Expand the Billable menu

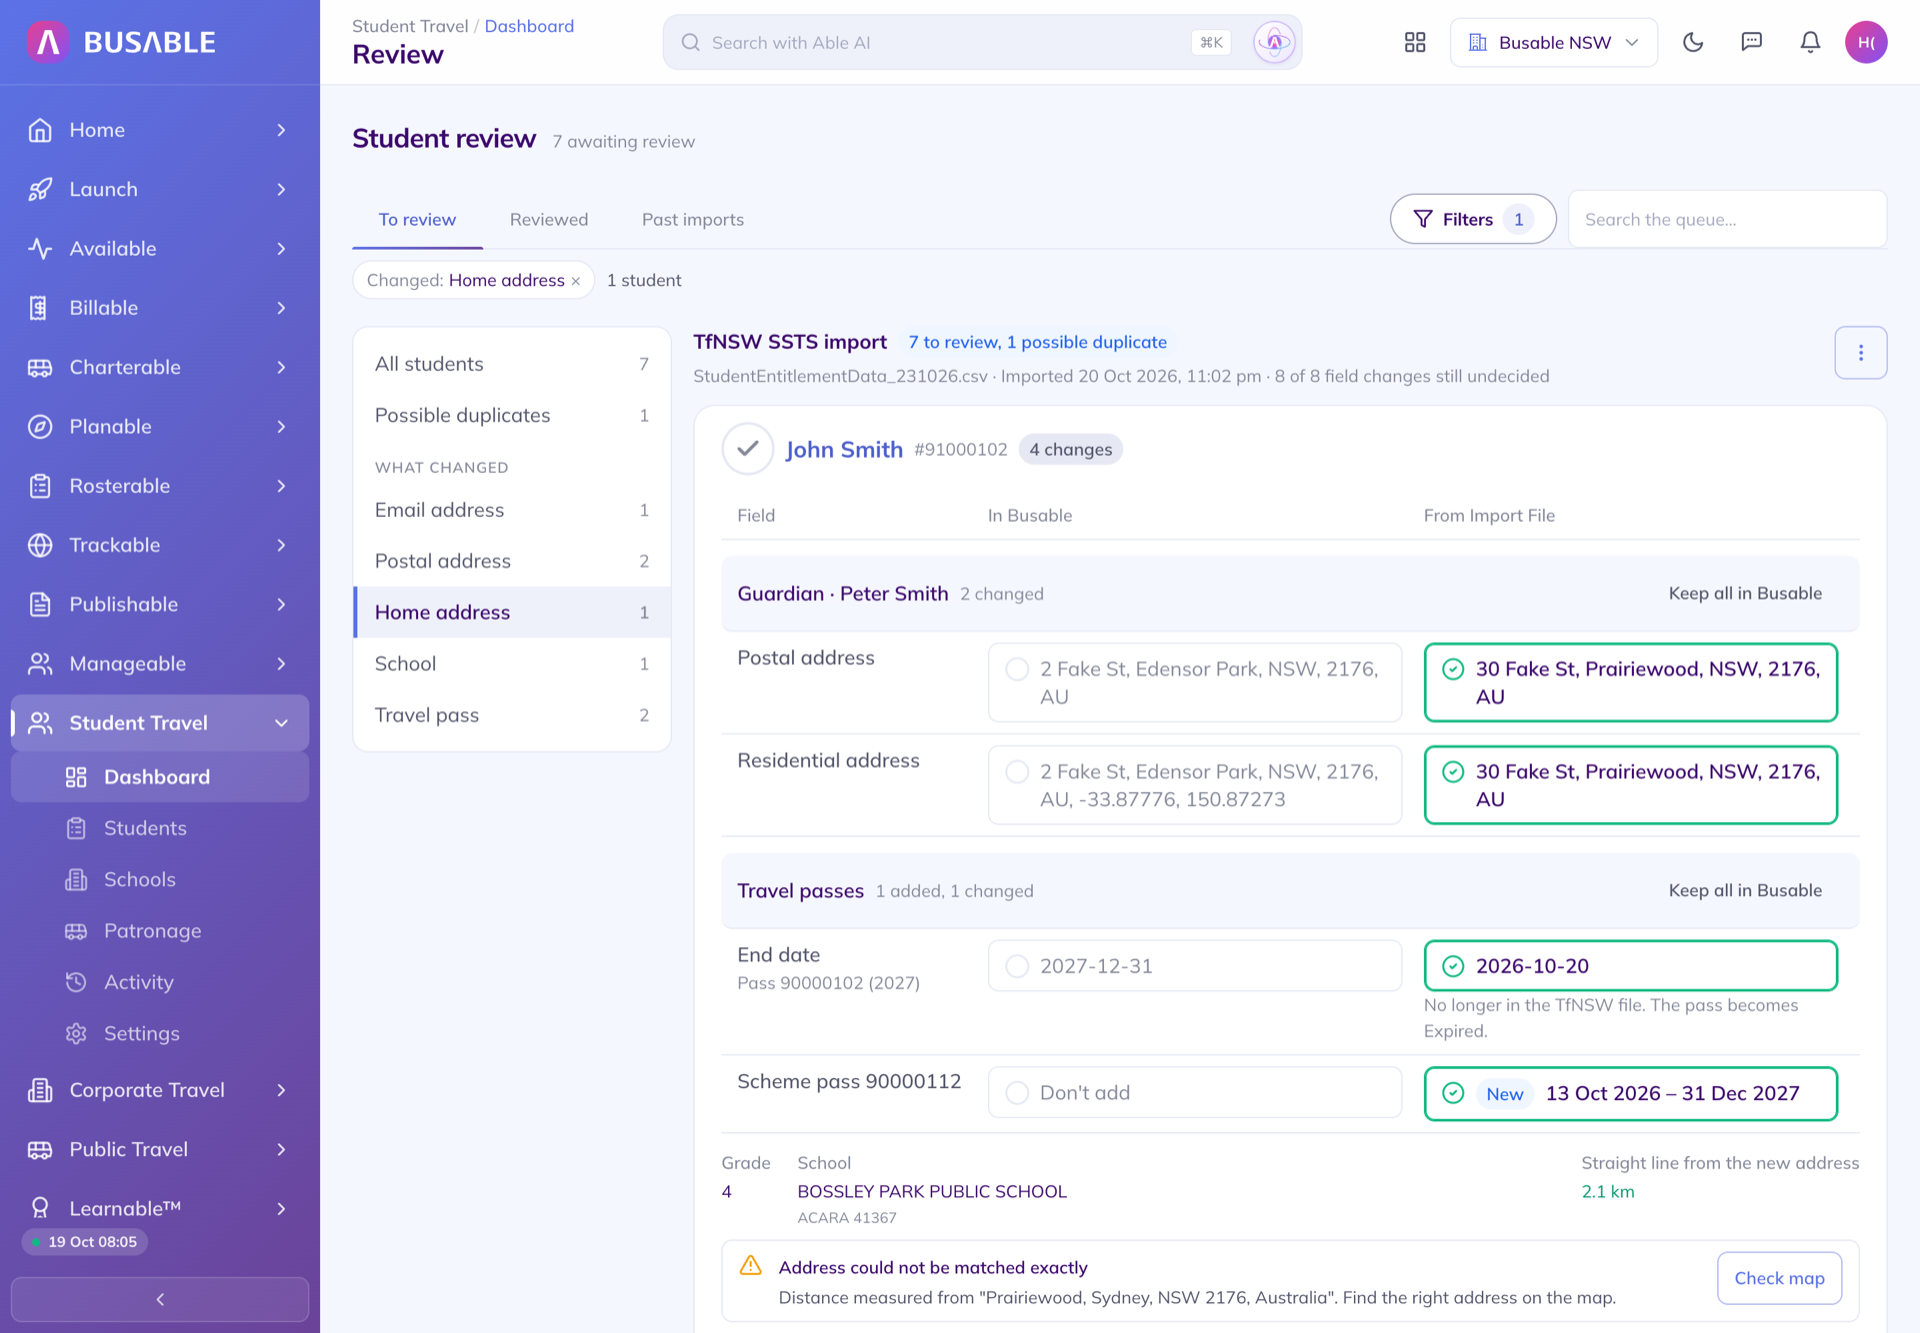(x=160, y=308)
